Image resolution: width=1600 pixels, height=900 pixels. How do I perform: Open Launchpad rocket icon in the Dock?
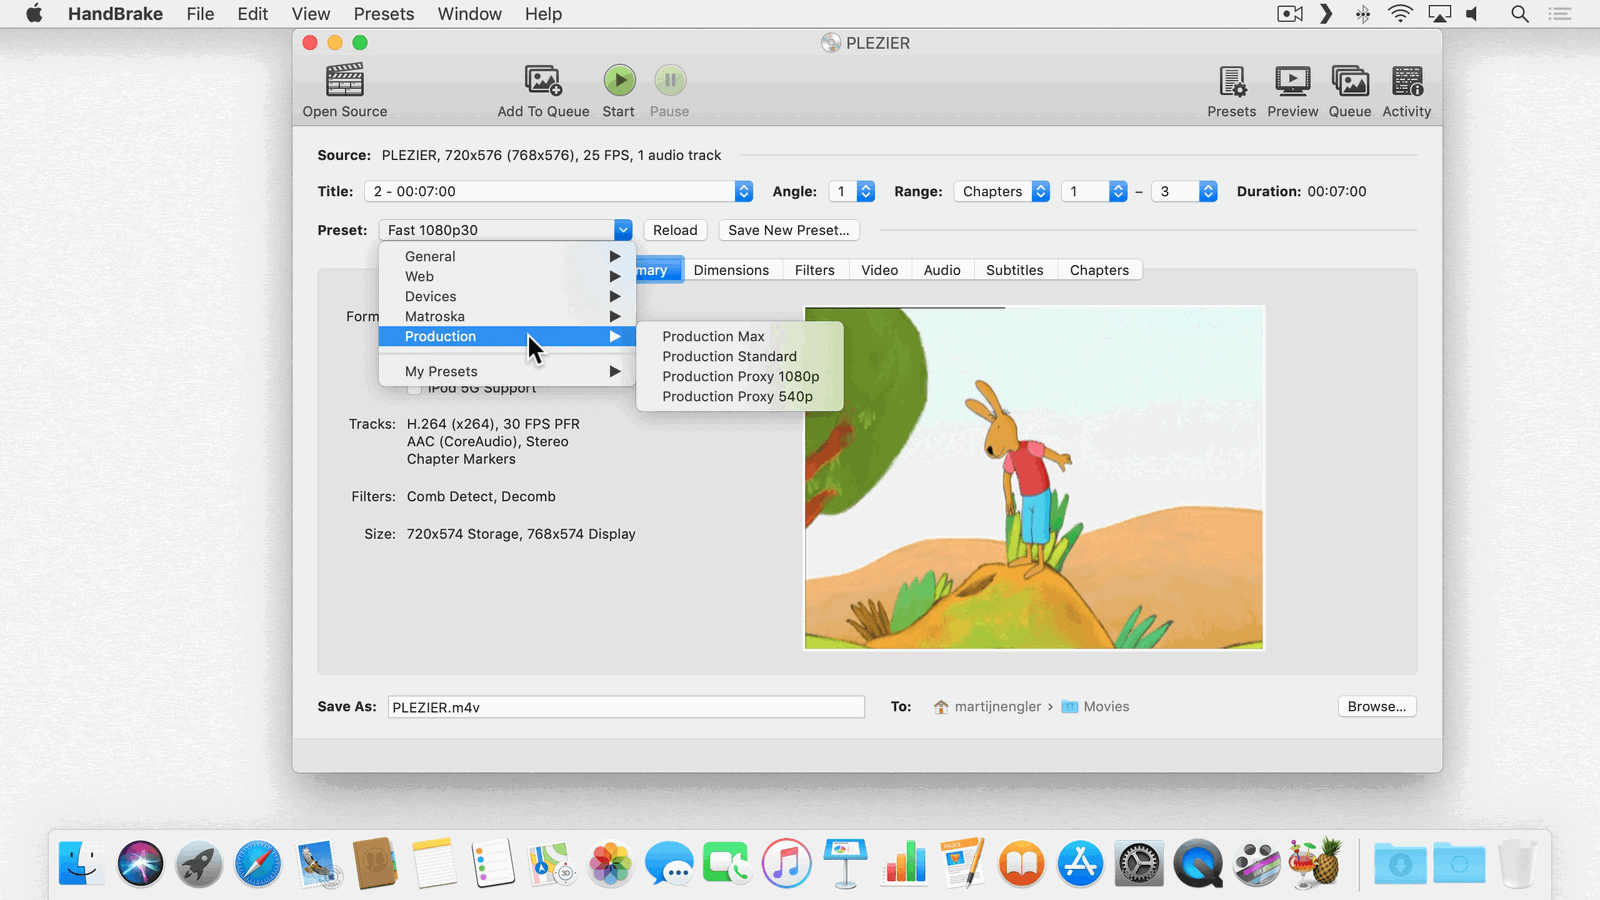click(199, 863)
